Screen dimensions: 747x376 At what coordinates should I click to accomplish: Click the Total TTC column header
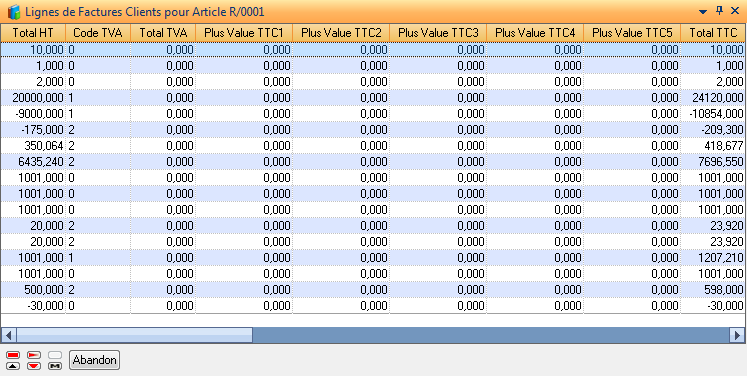[x=713, y=32]
